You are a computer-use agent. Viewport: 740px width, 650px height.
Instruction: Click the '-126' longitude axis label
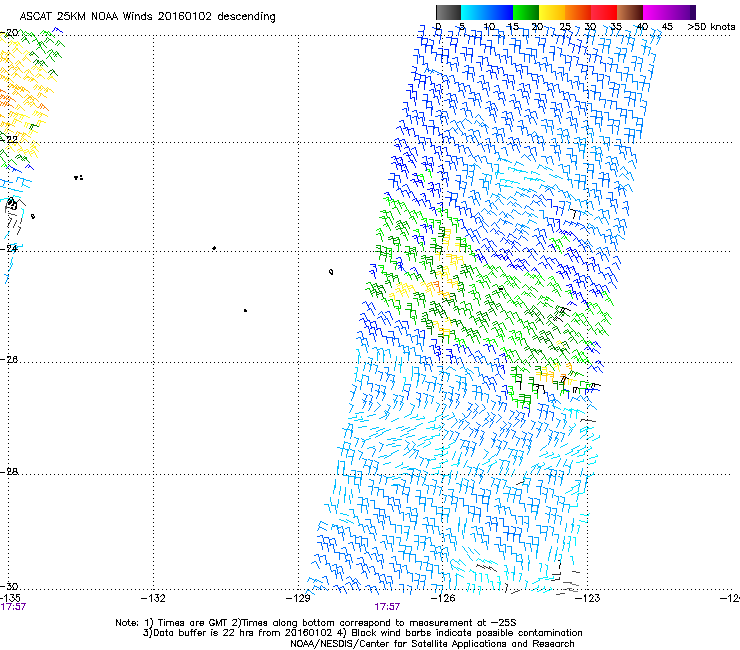click(x=443, y=598)
